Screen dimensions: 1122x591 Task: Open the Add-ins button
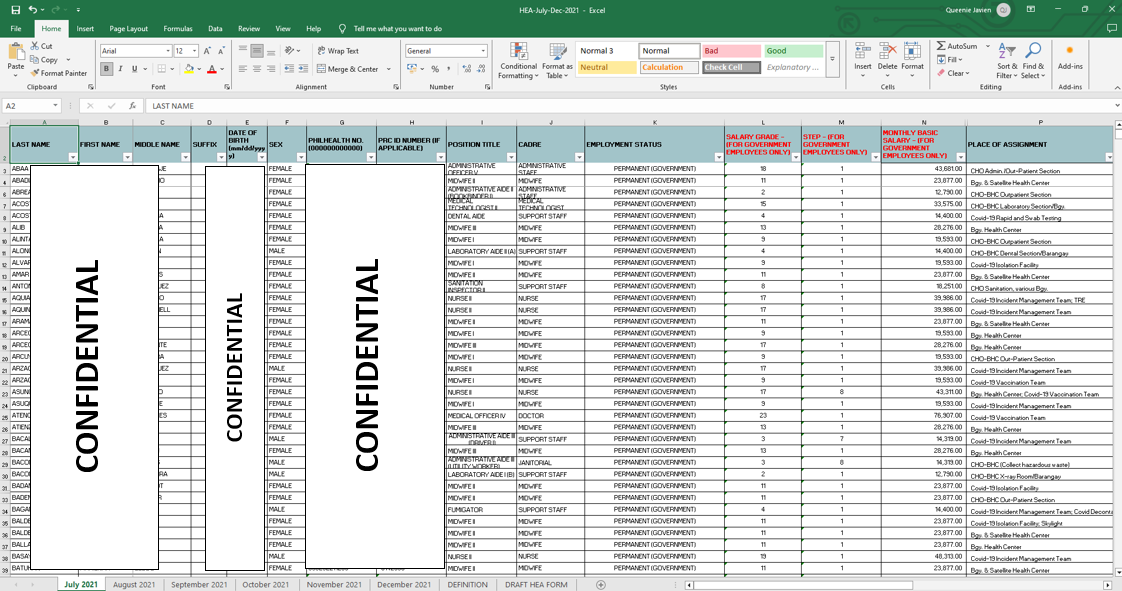1070,57
